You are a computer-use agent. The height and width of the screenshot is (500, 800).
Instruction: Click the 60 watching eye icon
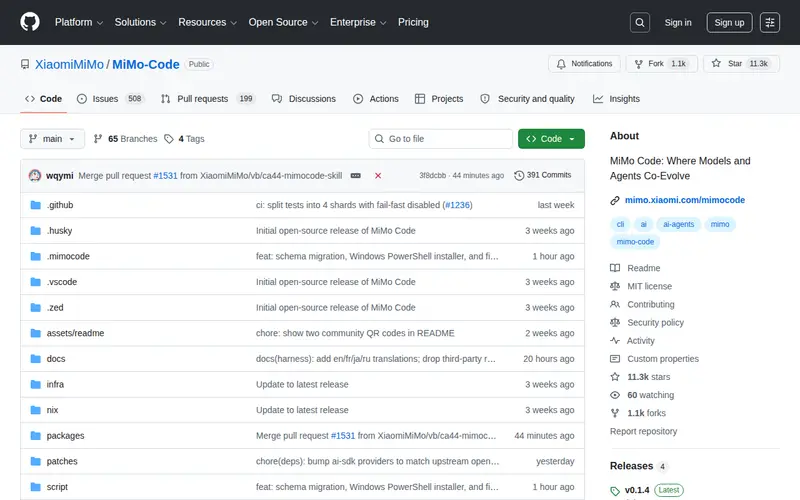(x=615, y=395)
